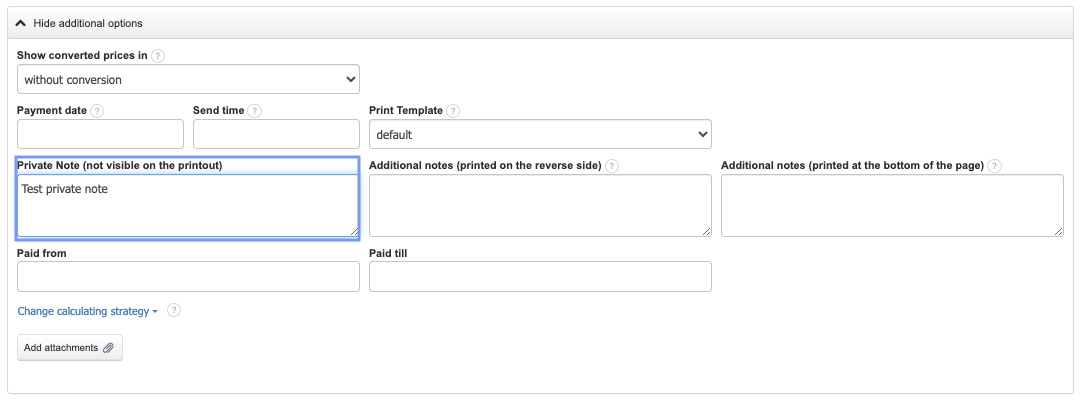This screenshot has width=1082, height=411.
Task: Click bottom of page Additional notes area
Action: [891, 206]
